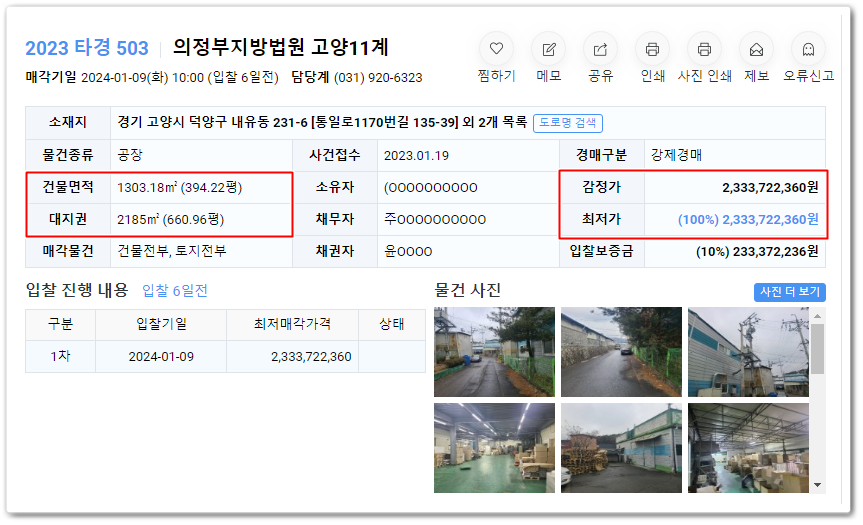The width and height of the screenshot is (863, 525).
Task: Click the 입찰 6일전 link text
Action: coord(175,291)
